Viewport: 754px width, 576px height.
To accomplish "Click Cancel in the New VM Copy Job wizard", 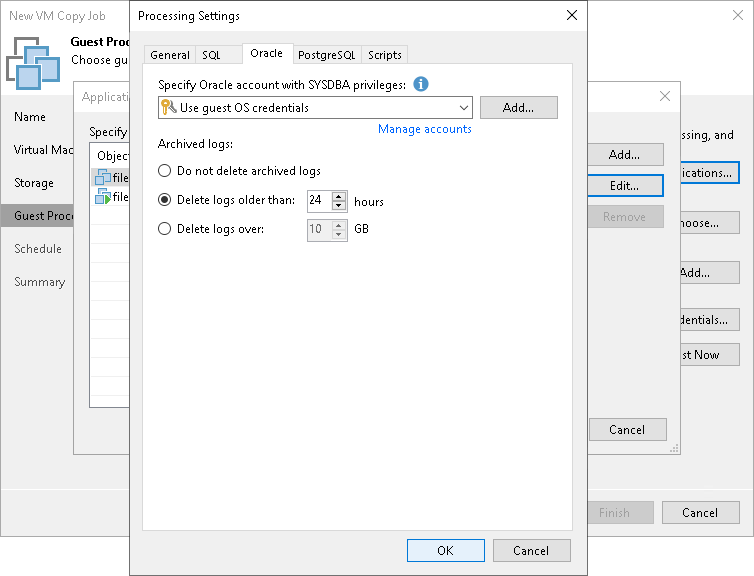I will tap(701, 513).
